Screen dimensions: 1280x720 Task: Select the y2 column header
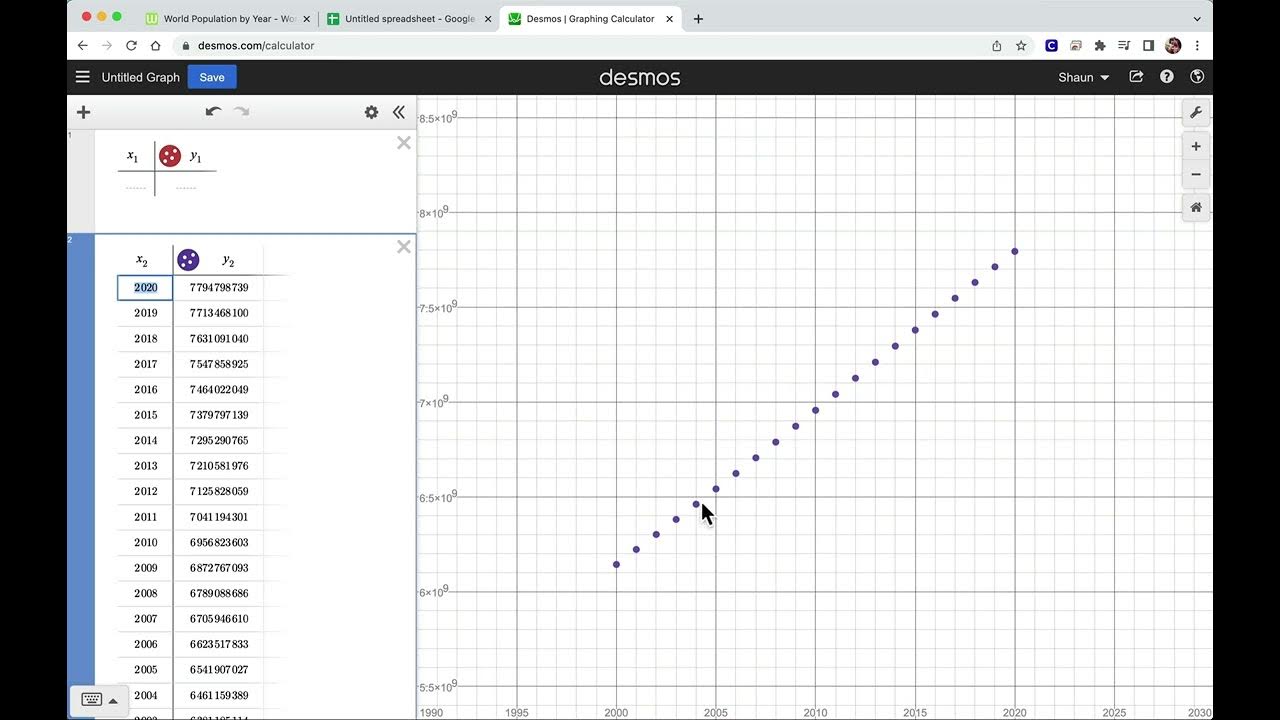(229, 261)
